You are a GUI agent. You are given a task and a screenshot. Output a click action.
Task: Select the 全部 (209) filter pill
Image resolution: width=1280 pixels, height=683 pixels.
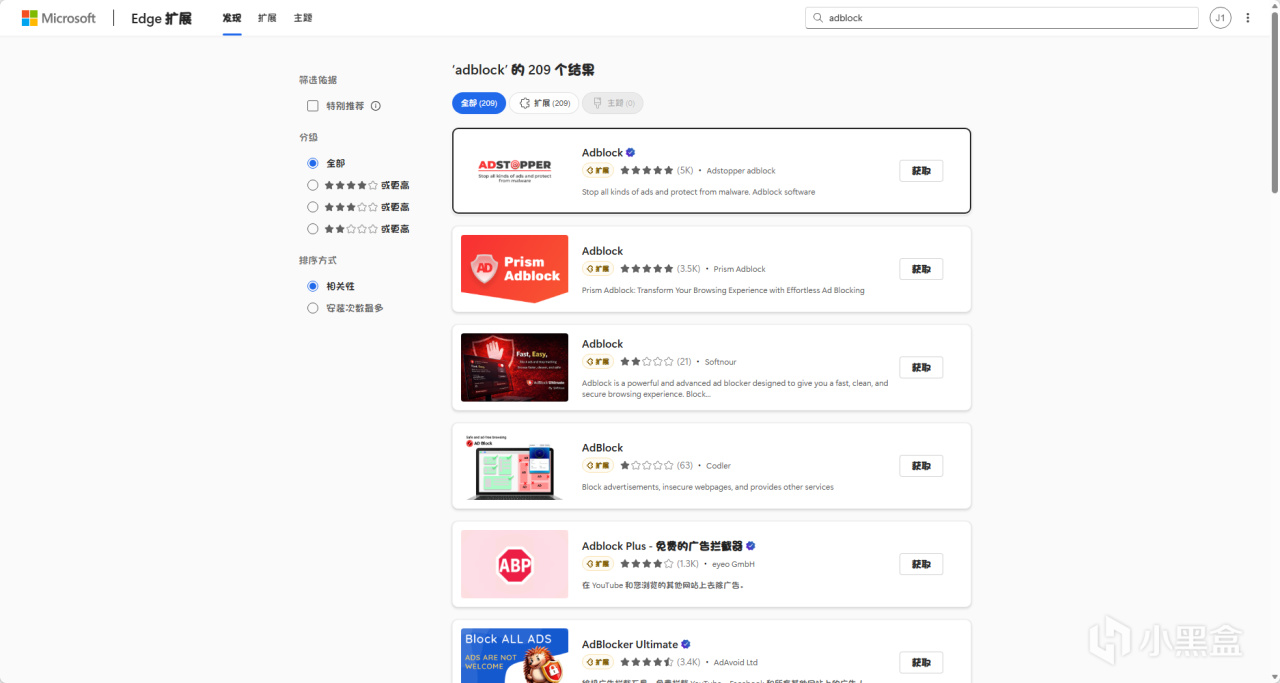(x=479, y=103)
